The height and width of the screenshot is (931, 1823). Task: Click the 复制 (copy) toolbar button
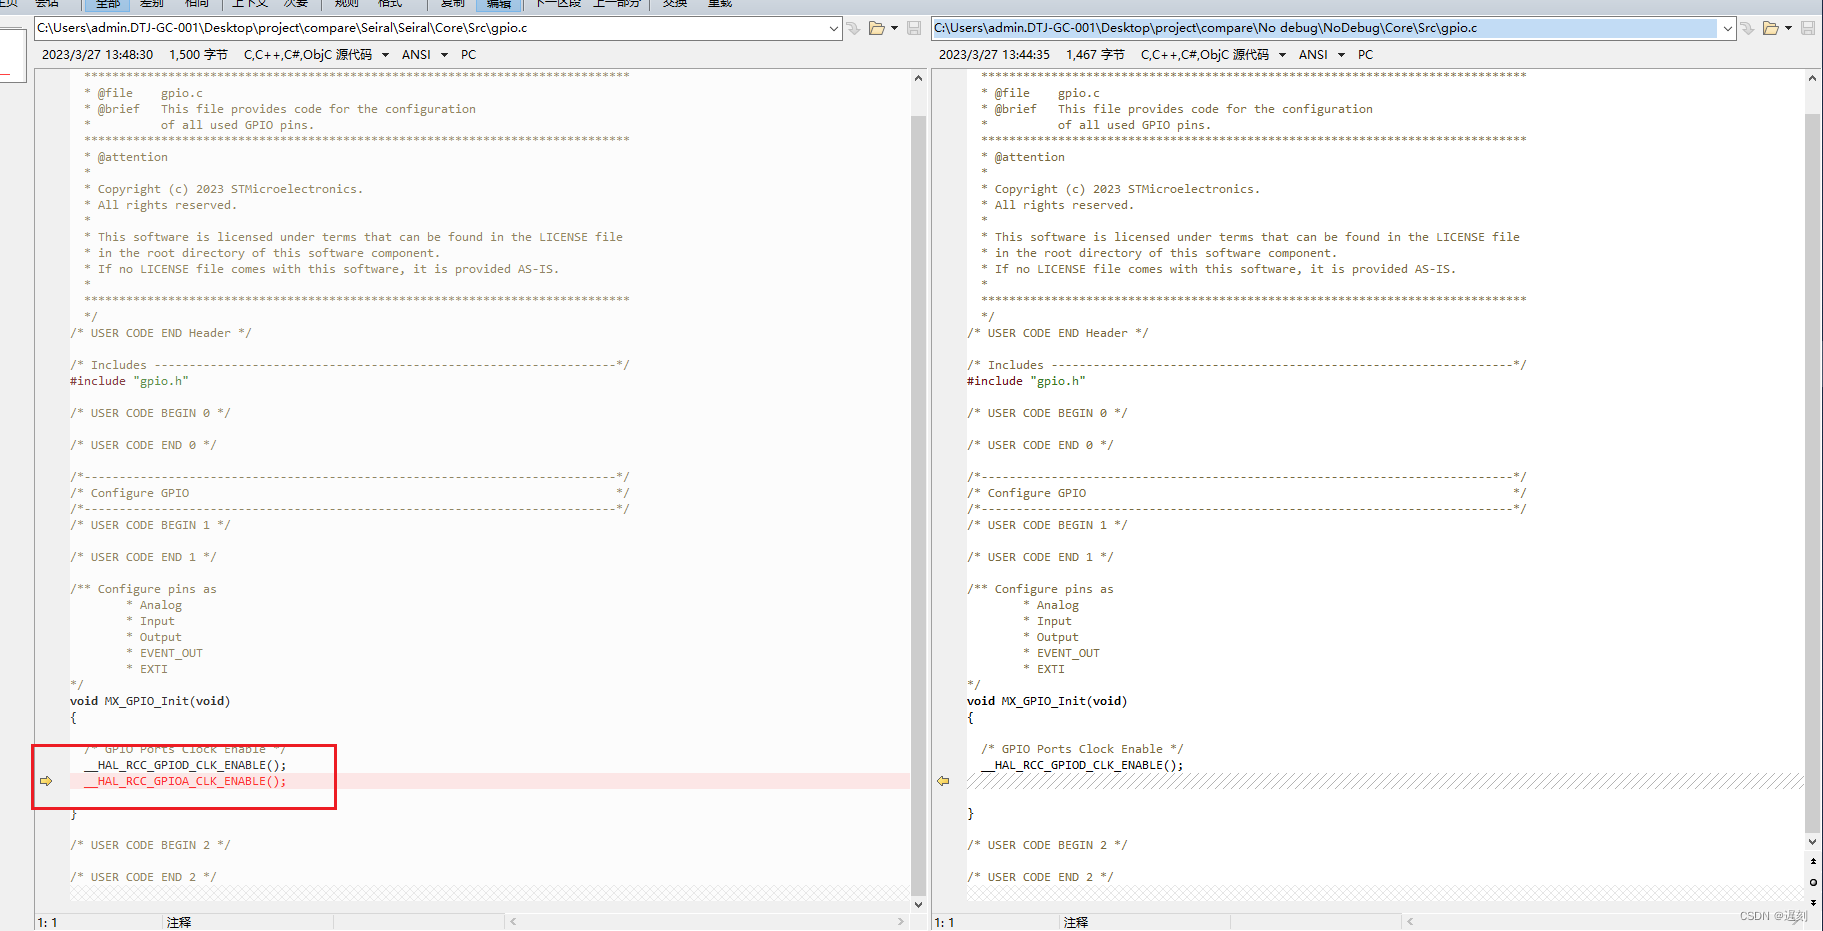(453, 4)
